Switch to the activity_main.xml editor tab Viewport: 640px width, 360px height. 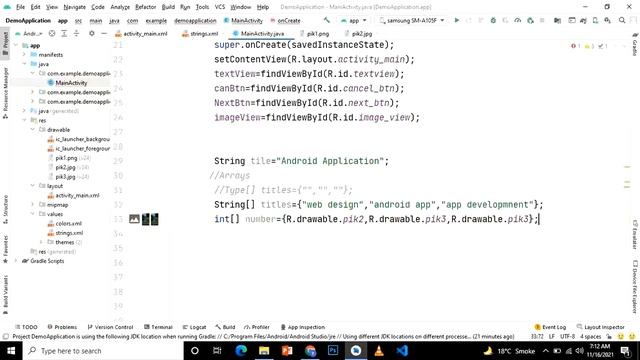(141, 33)
